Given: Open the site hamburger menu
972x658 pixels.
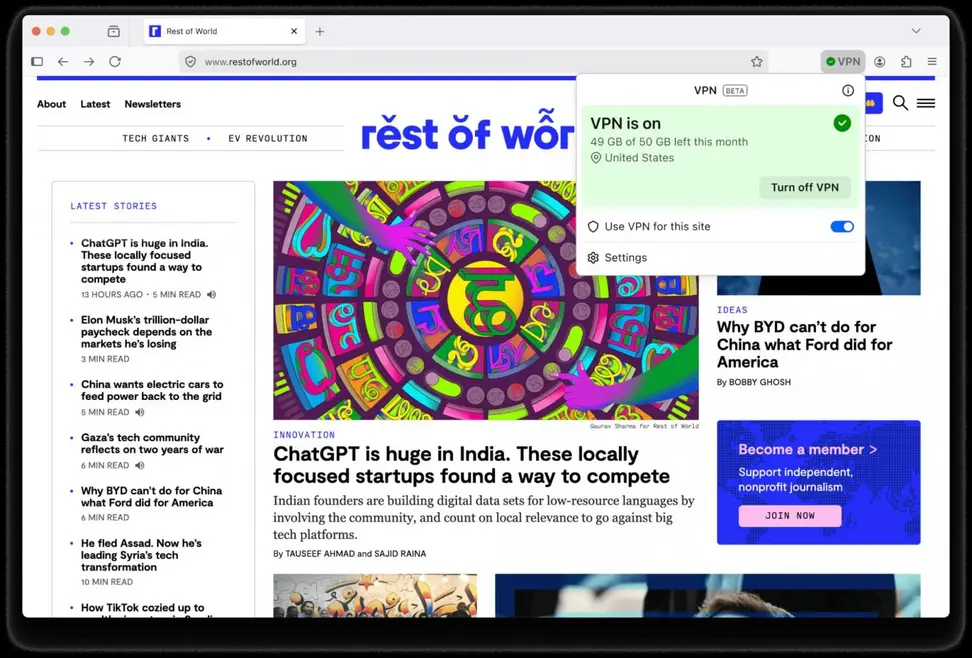Looking at the screenshot, I should (x=926, y=103).
